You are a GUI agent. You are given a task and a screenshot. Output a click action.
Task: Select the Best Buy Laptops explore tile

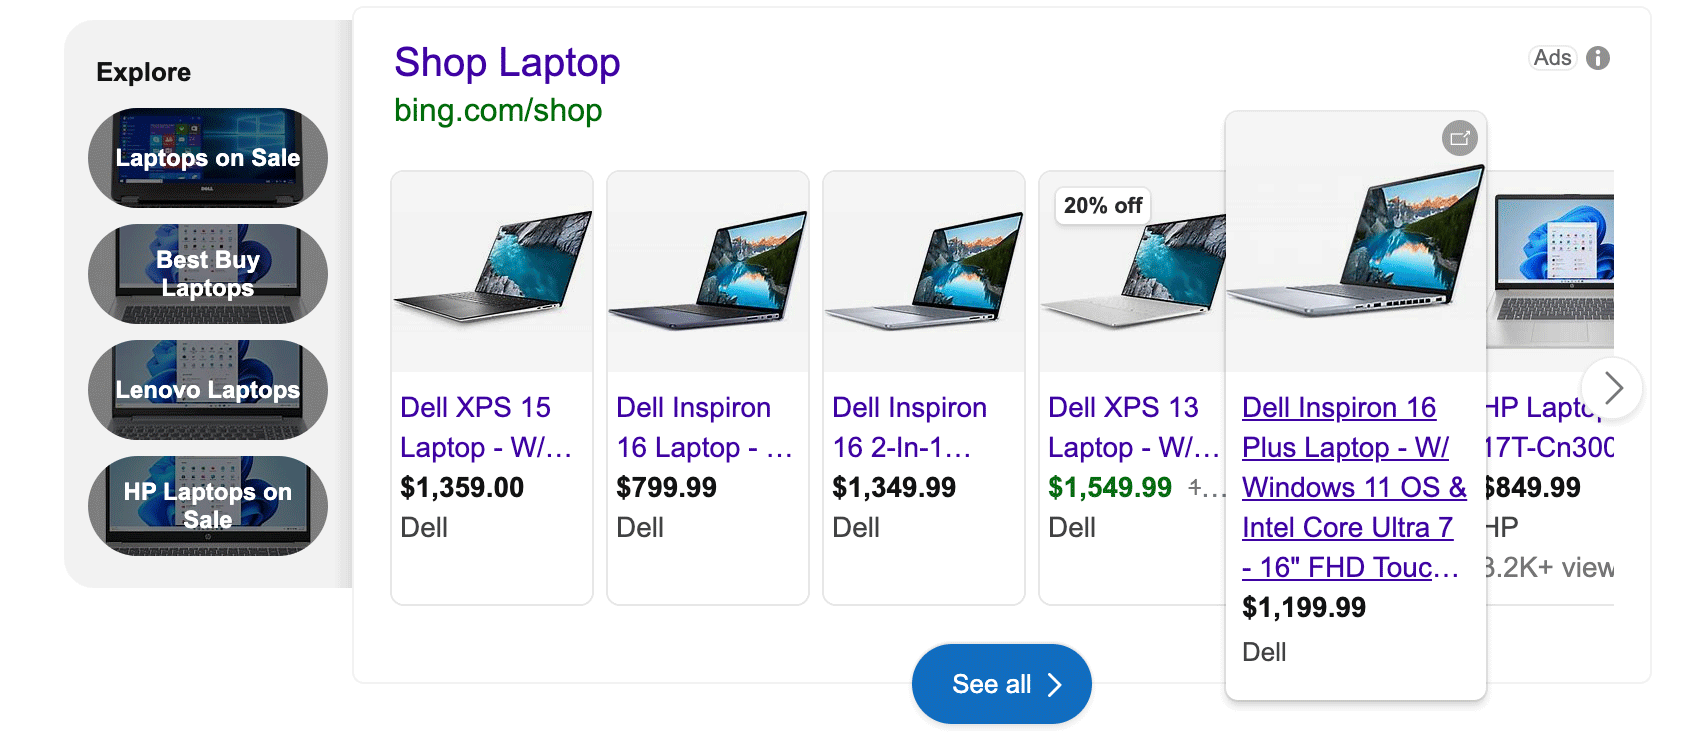tap(206, 273)
